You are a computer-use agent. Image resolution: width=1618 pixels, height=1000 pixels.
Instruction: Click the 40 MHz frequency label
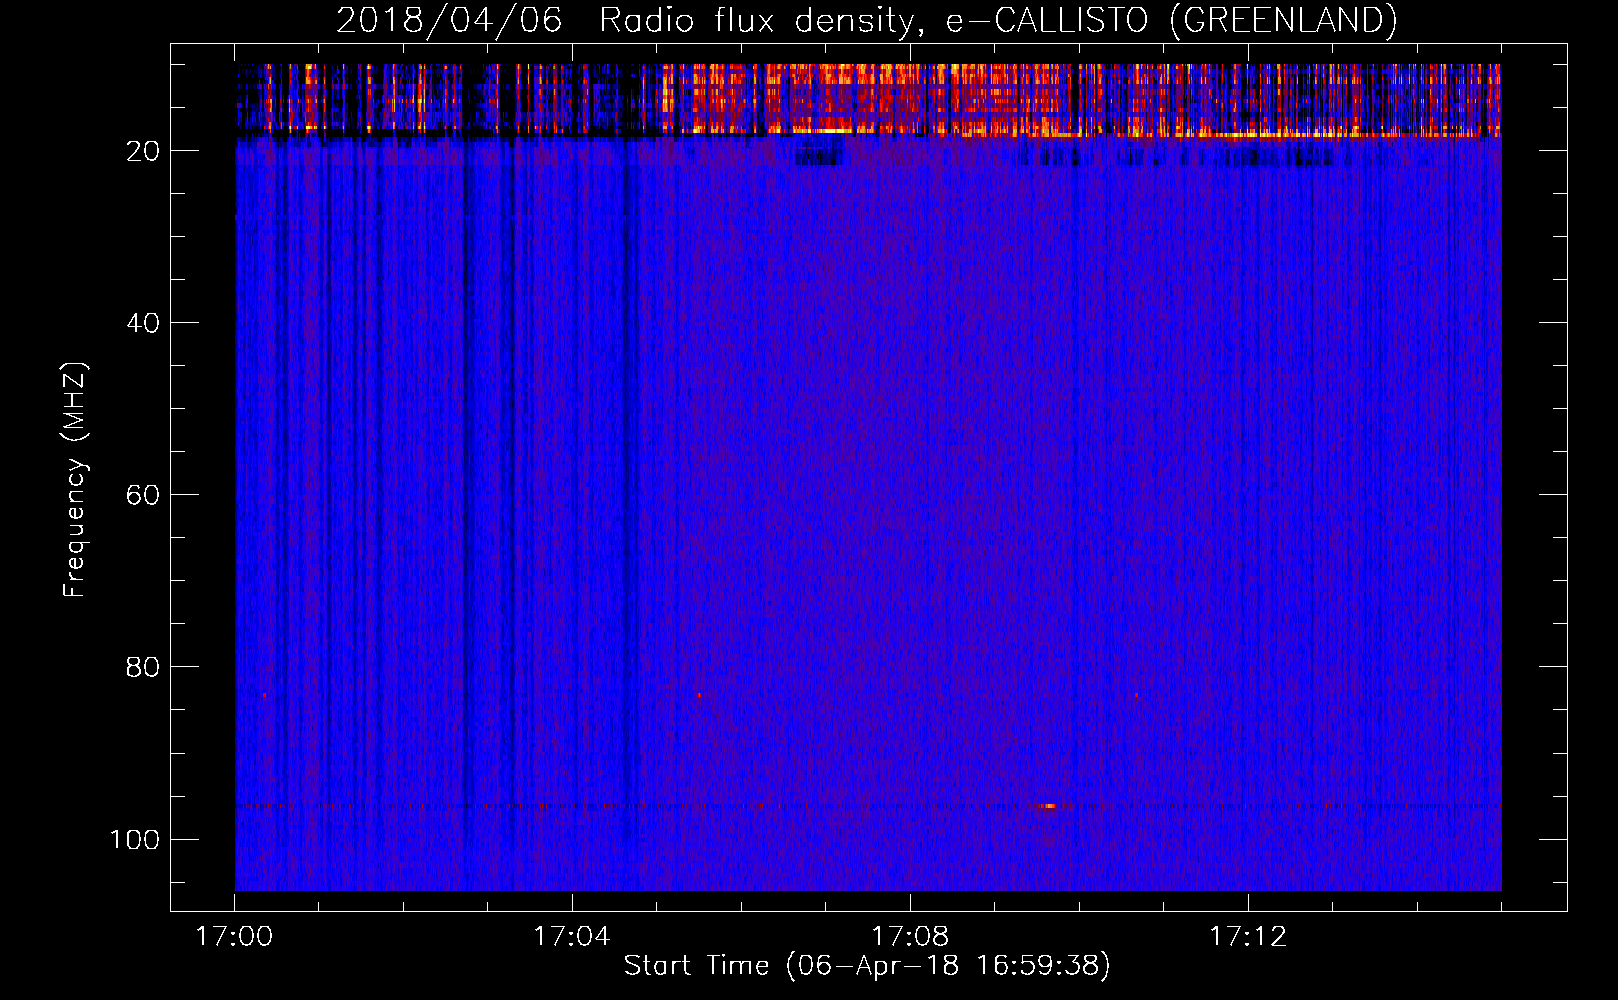point(143,323)
